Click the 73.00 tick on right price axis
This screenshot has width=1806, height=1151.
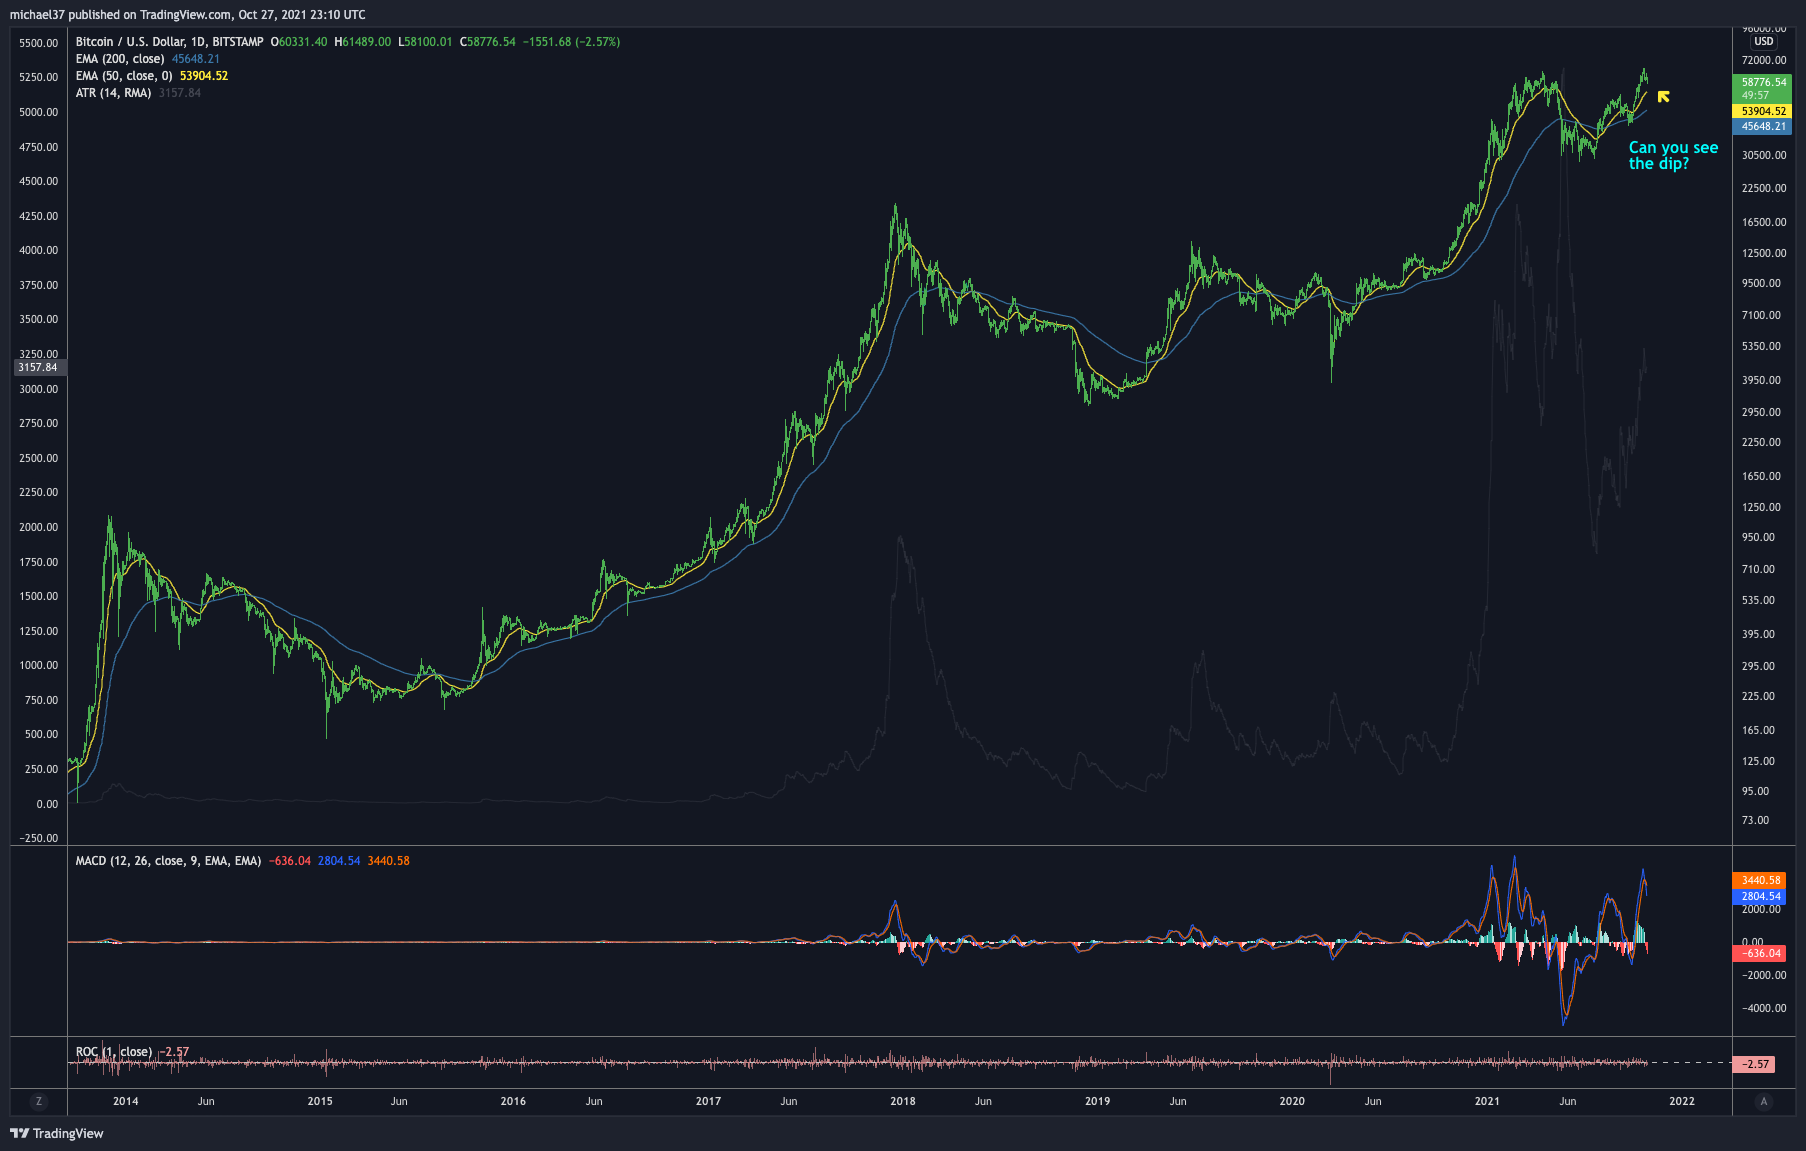[x=1755, y=820]
